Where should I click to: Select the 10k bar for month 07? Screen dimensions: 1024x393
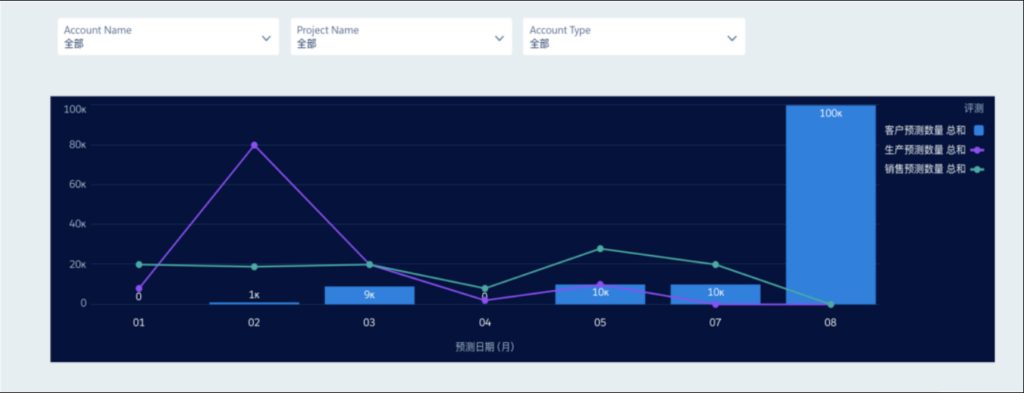pyautogui.click(x=716, y=294)
